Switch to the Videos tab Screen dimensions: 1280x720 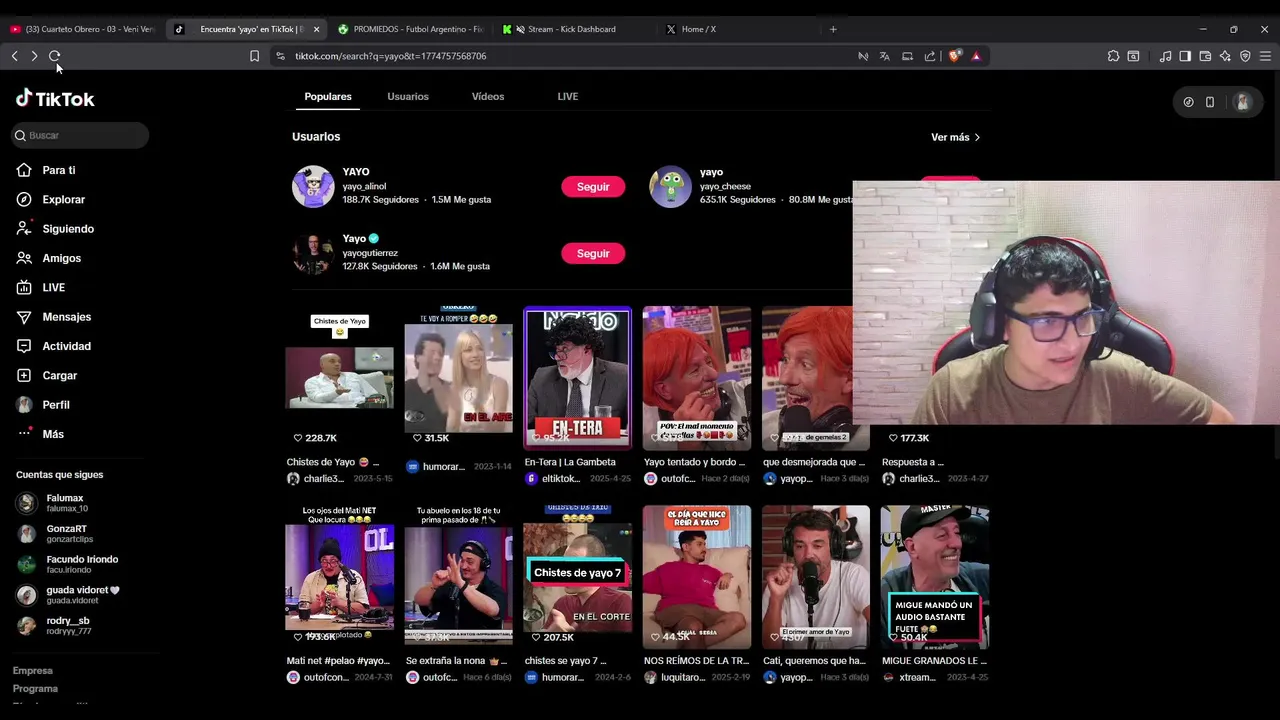point(488,96)
